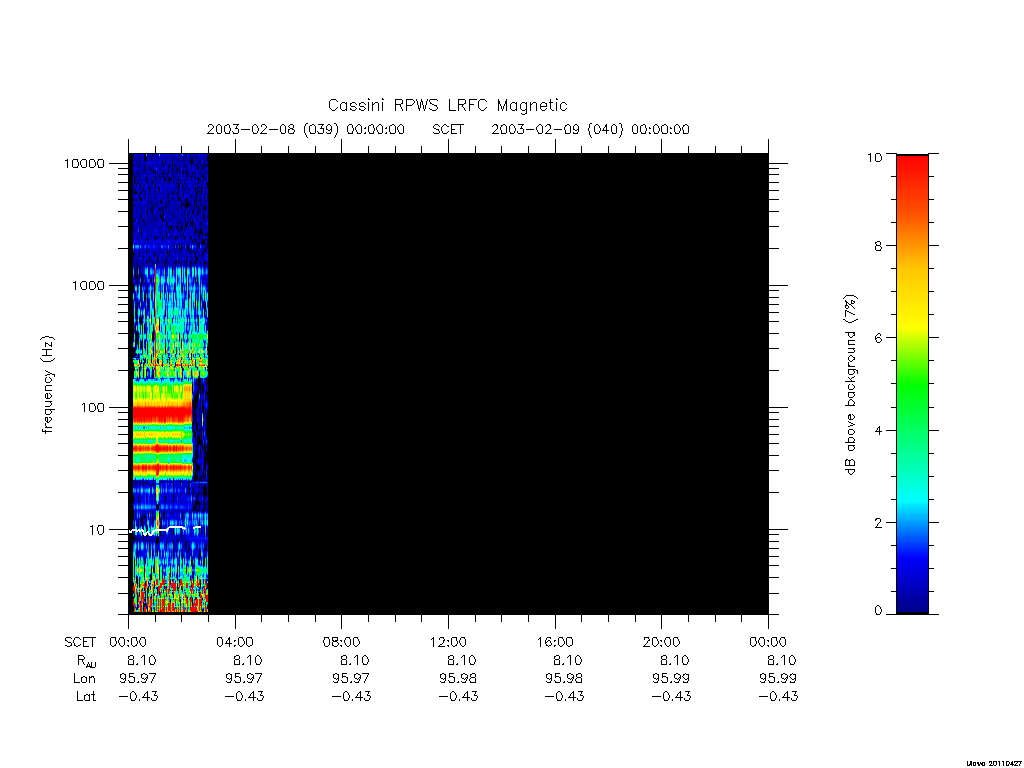Image resolution: width=1024 pixels, height=768 pixels.
Task: Click the R AU value 8.10 under 12:00
Action: (x=461, y=660)
